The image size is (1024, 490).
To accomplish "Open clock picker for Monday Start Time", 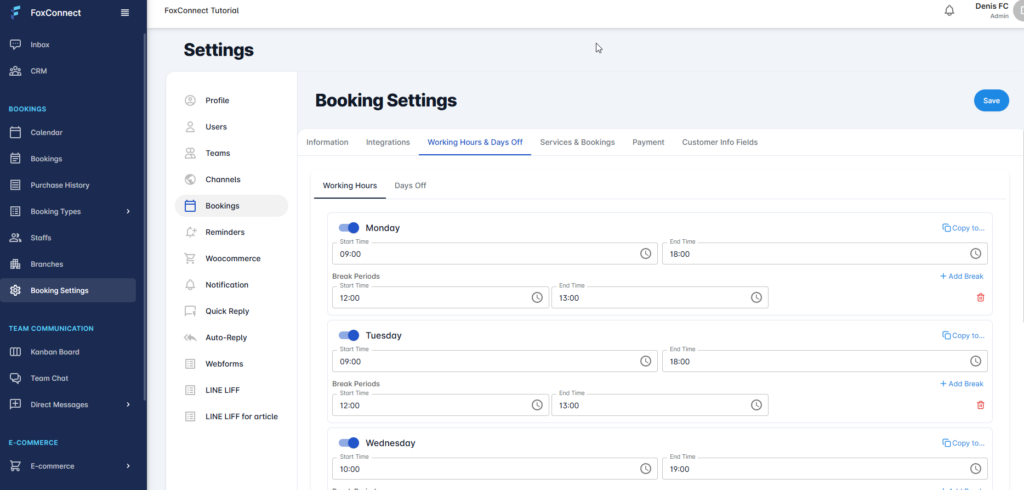I will [645, 254].
